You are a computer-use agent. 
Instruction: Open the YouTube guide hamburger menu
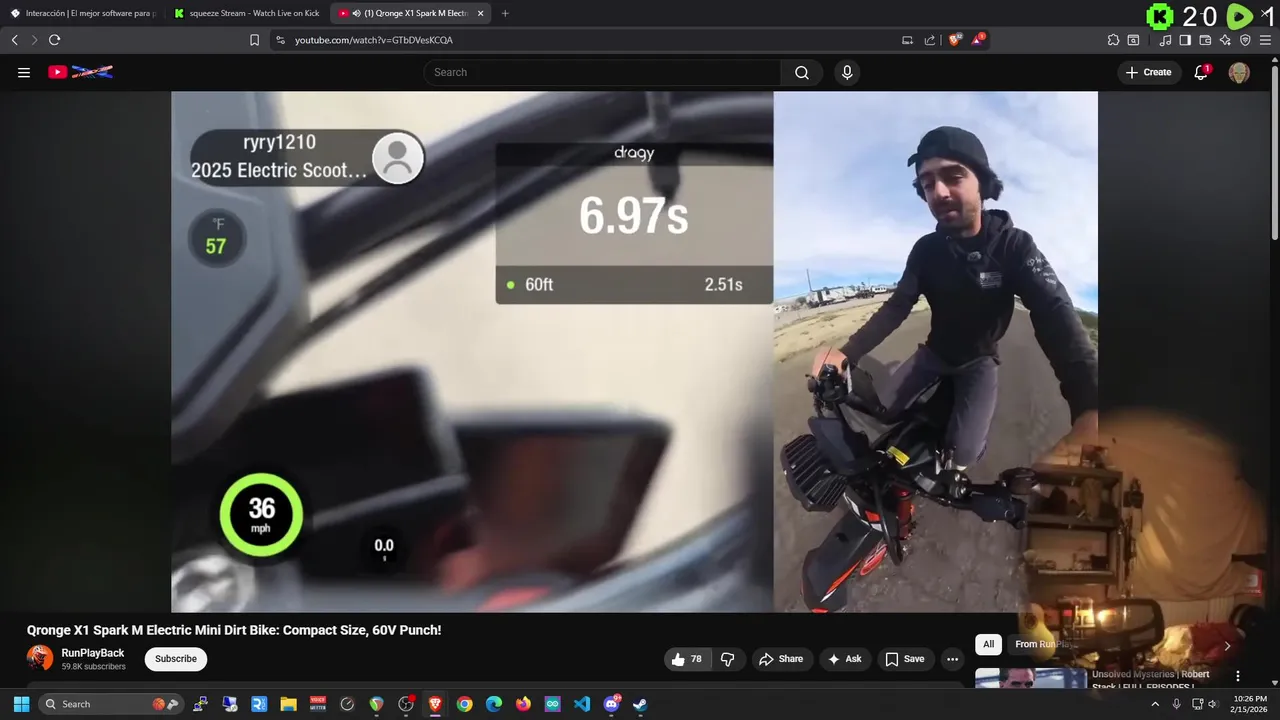(24, 72)
